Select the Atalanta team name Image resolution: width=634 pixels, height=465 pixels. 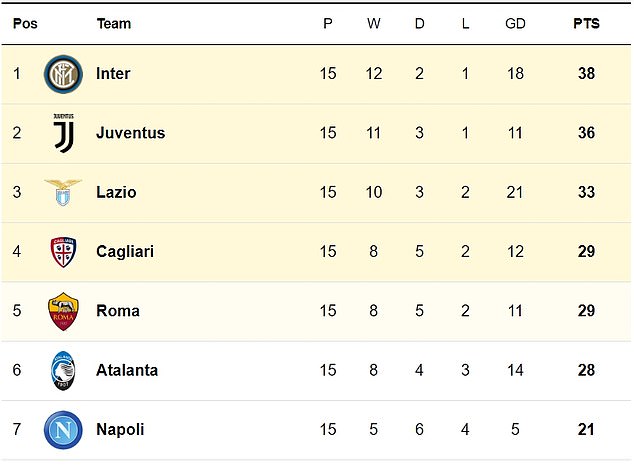127,370
